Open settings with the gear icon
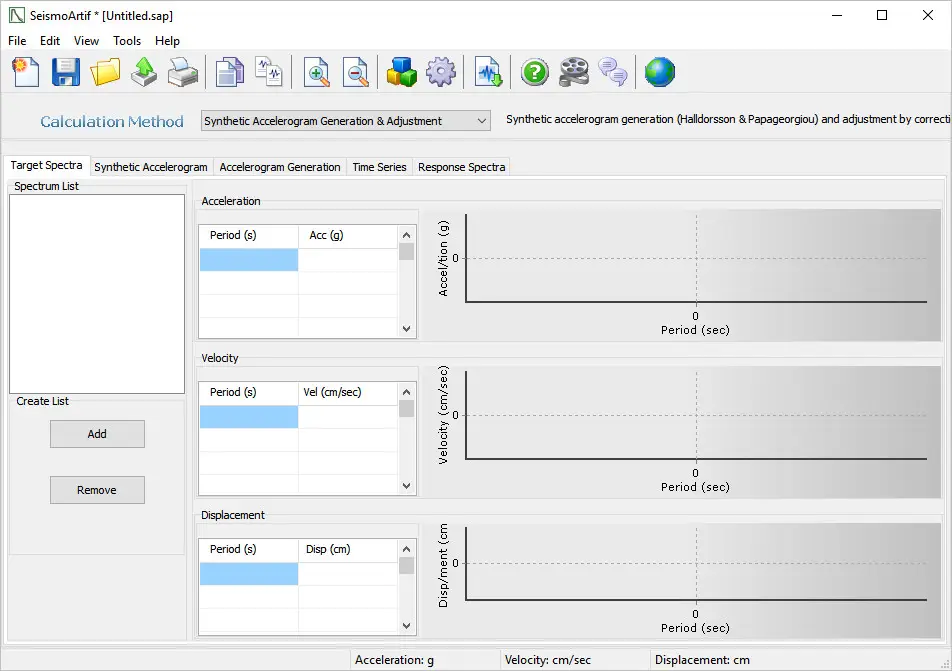Viewport: 952px width, 671px height. (x=440, y=72)
